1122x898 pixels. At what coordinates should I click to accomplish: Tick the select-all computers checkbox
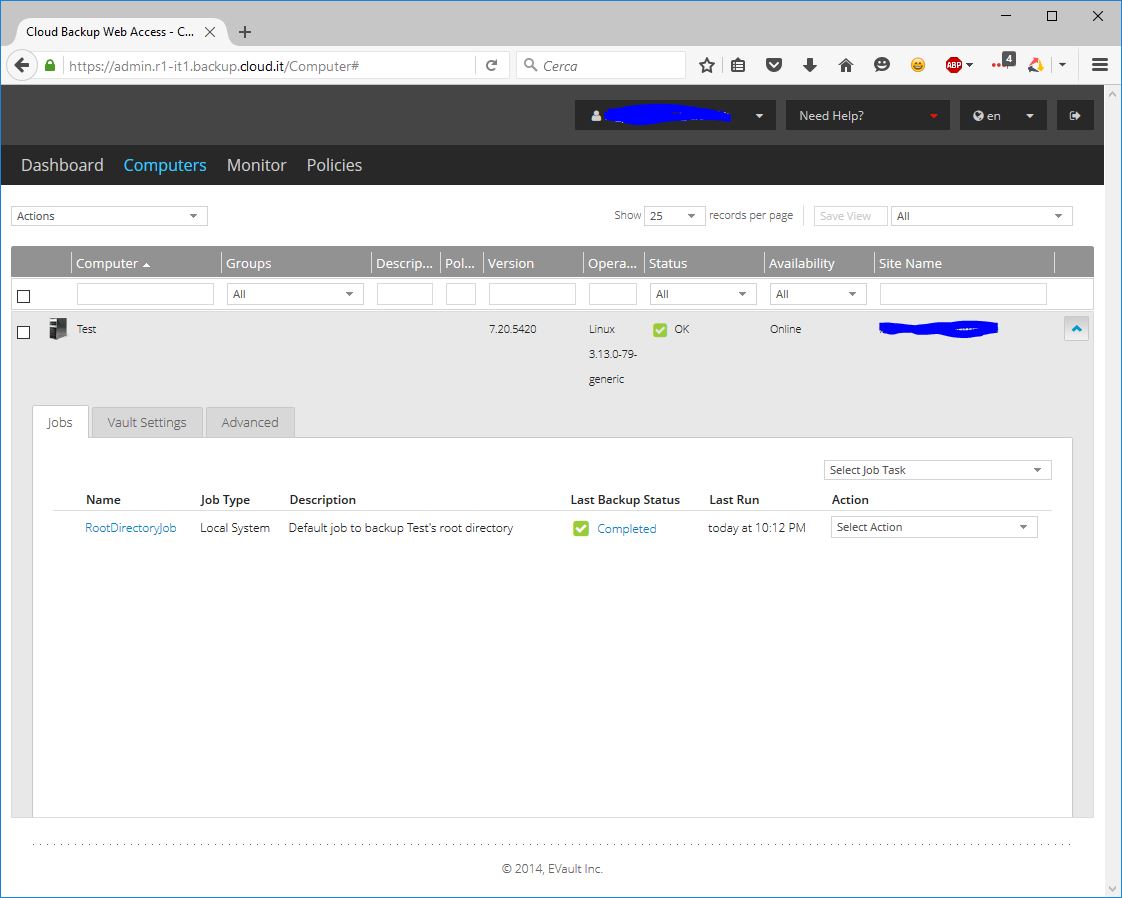coord(24,296)
